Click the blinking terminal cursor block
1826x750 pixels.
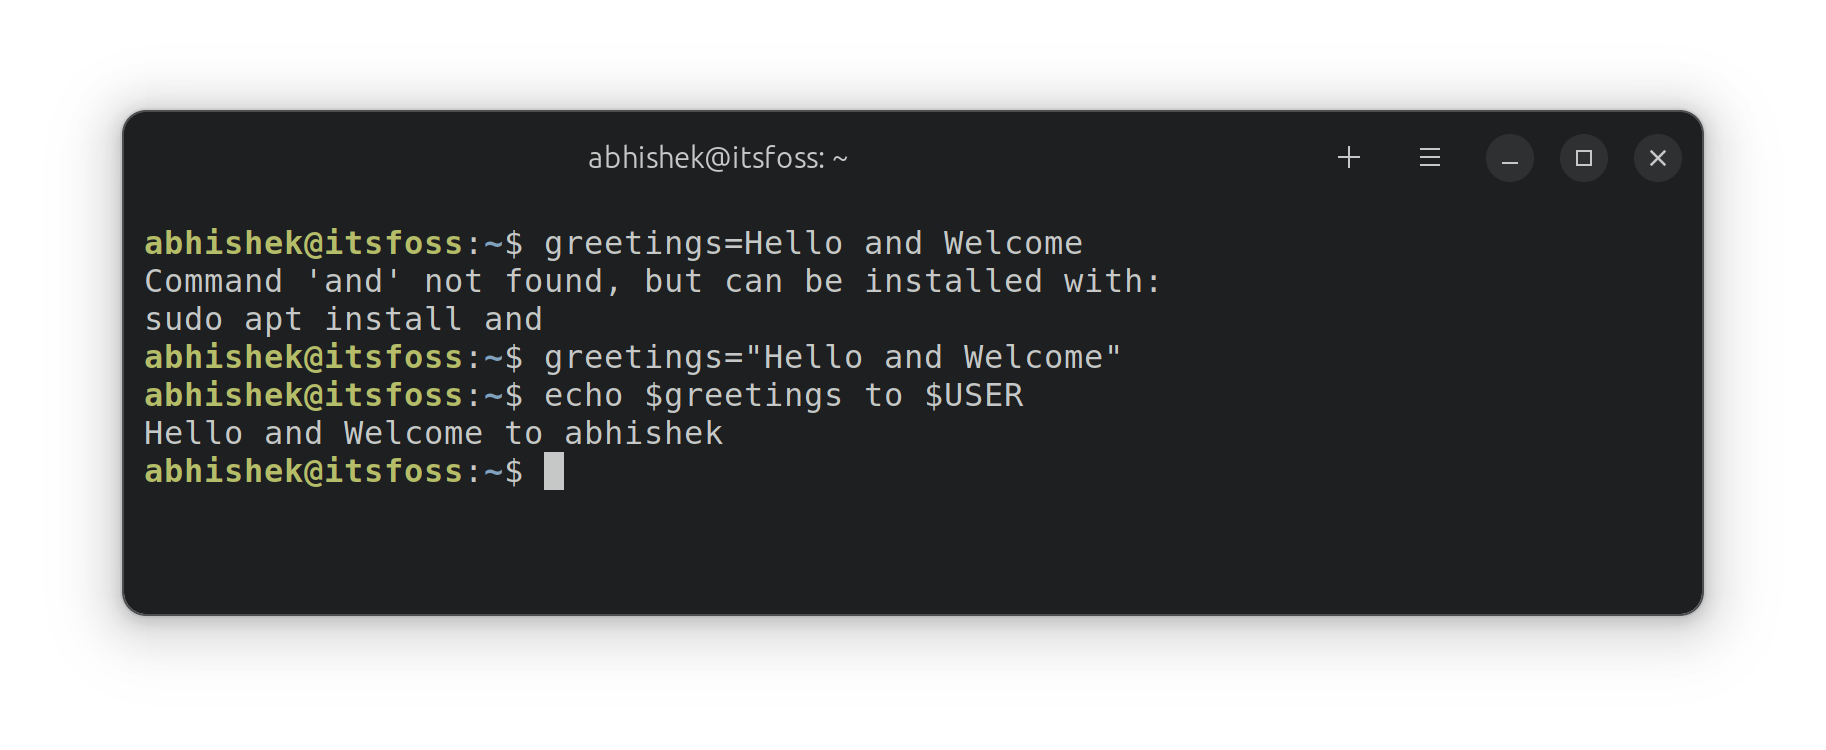click(554, 472)
